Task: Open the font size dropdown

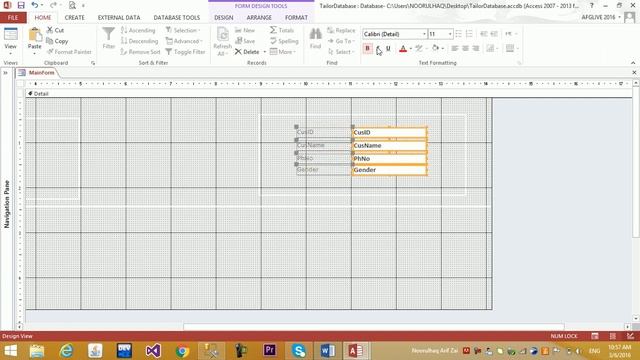Action: 450,34
